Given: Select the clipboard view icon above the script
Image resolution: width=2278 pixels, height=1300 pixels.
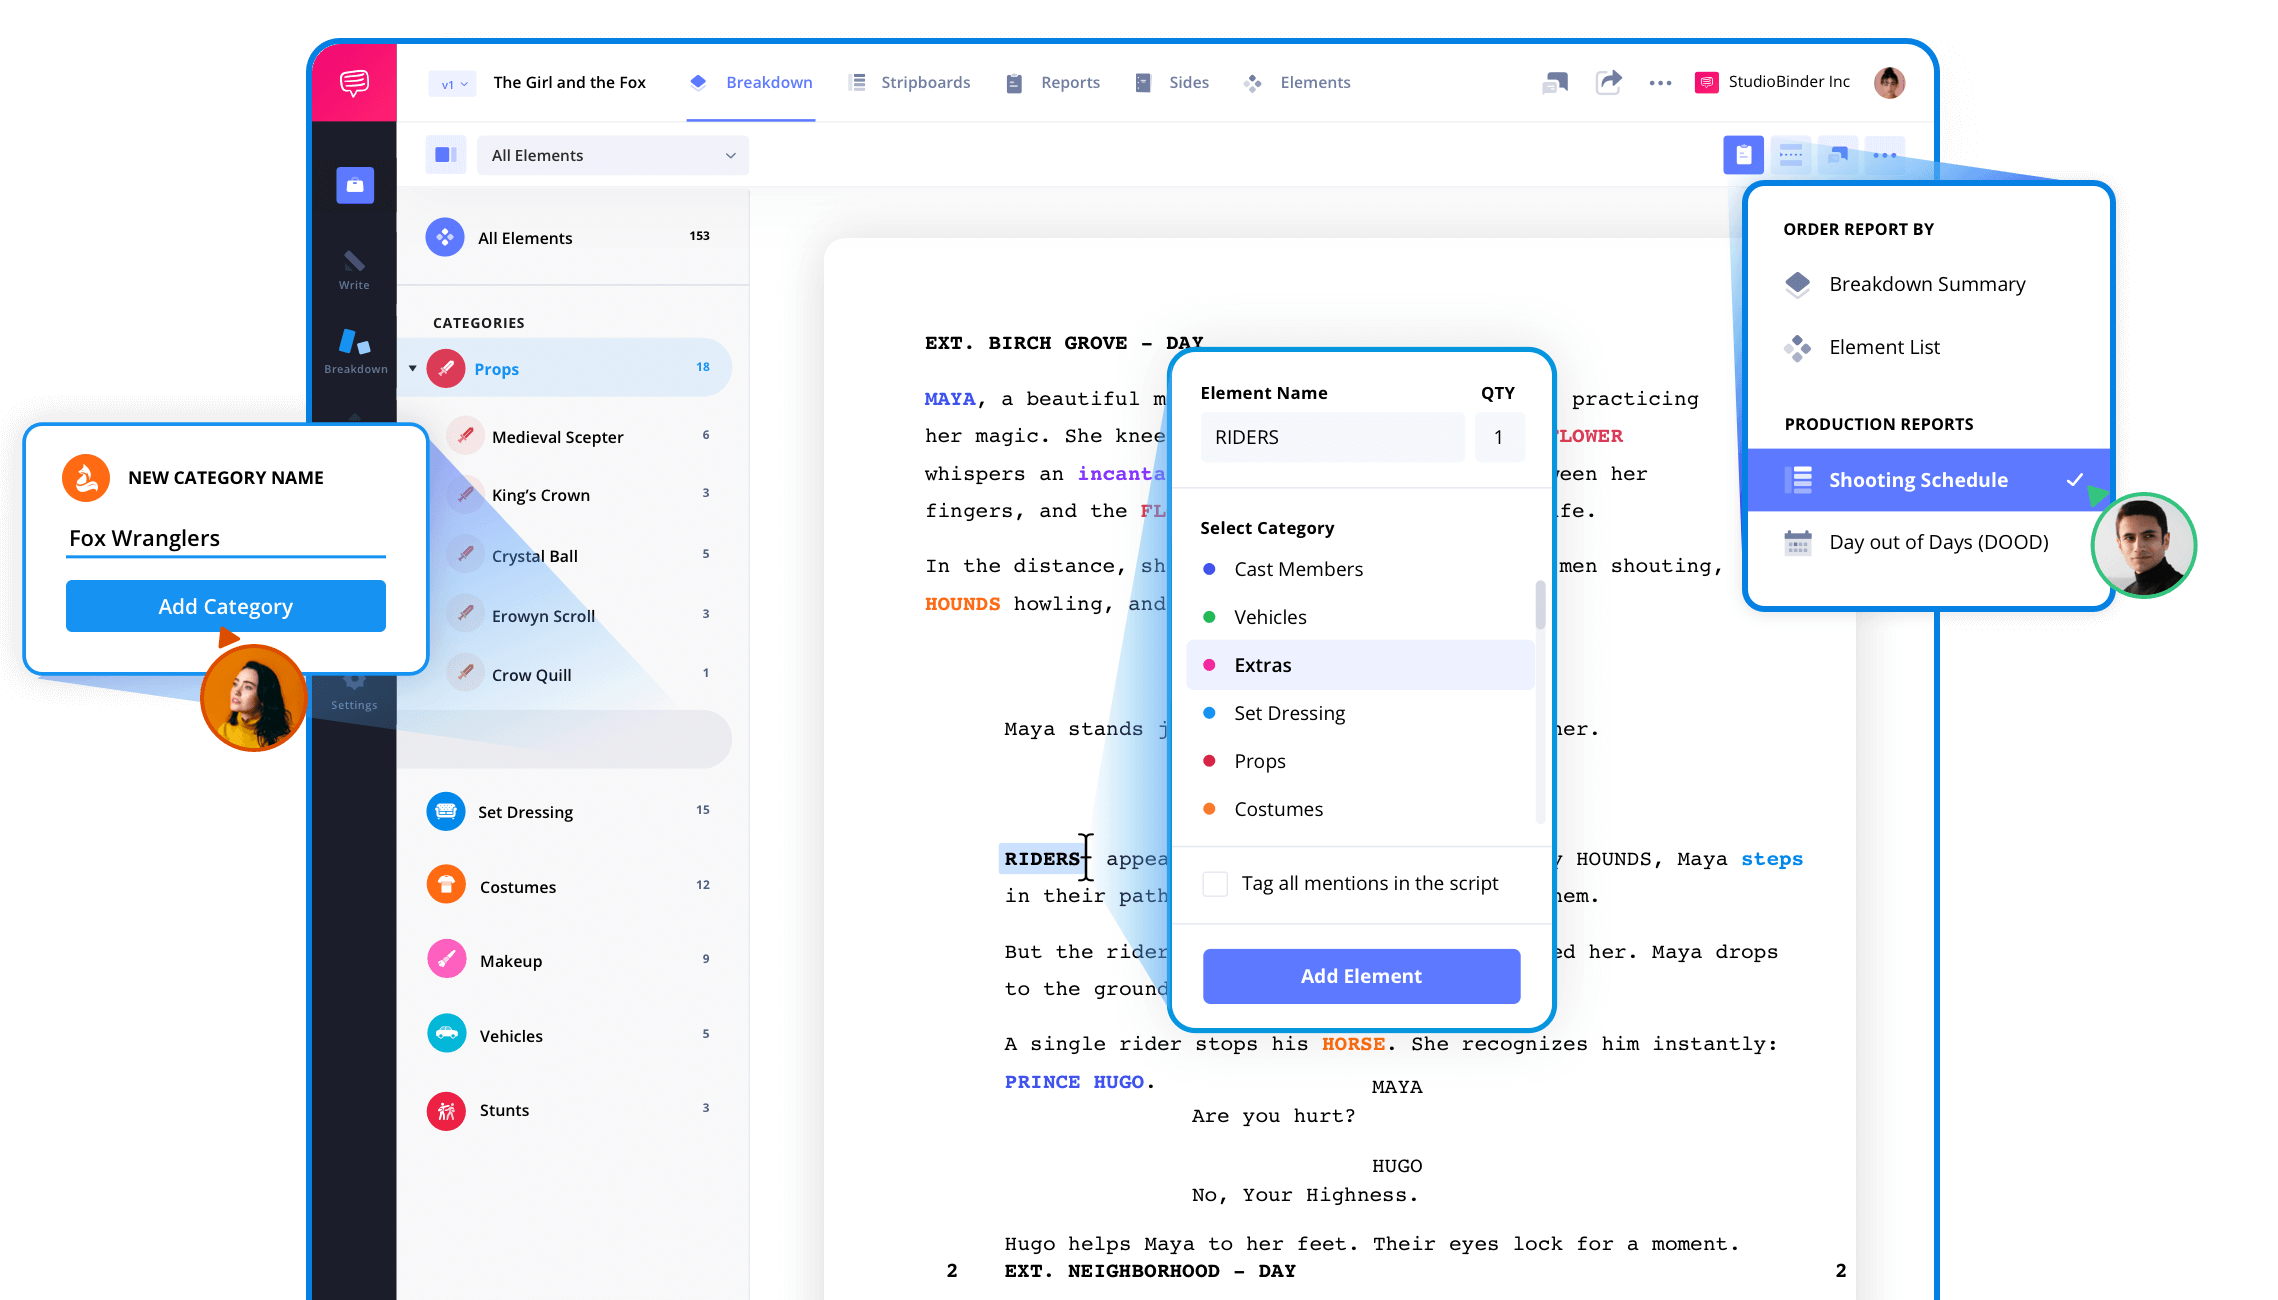Looking at the screenshot, I should 1743,155.
